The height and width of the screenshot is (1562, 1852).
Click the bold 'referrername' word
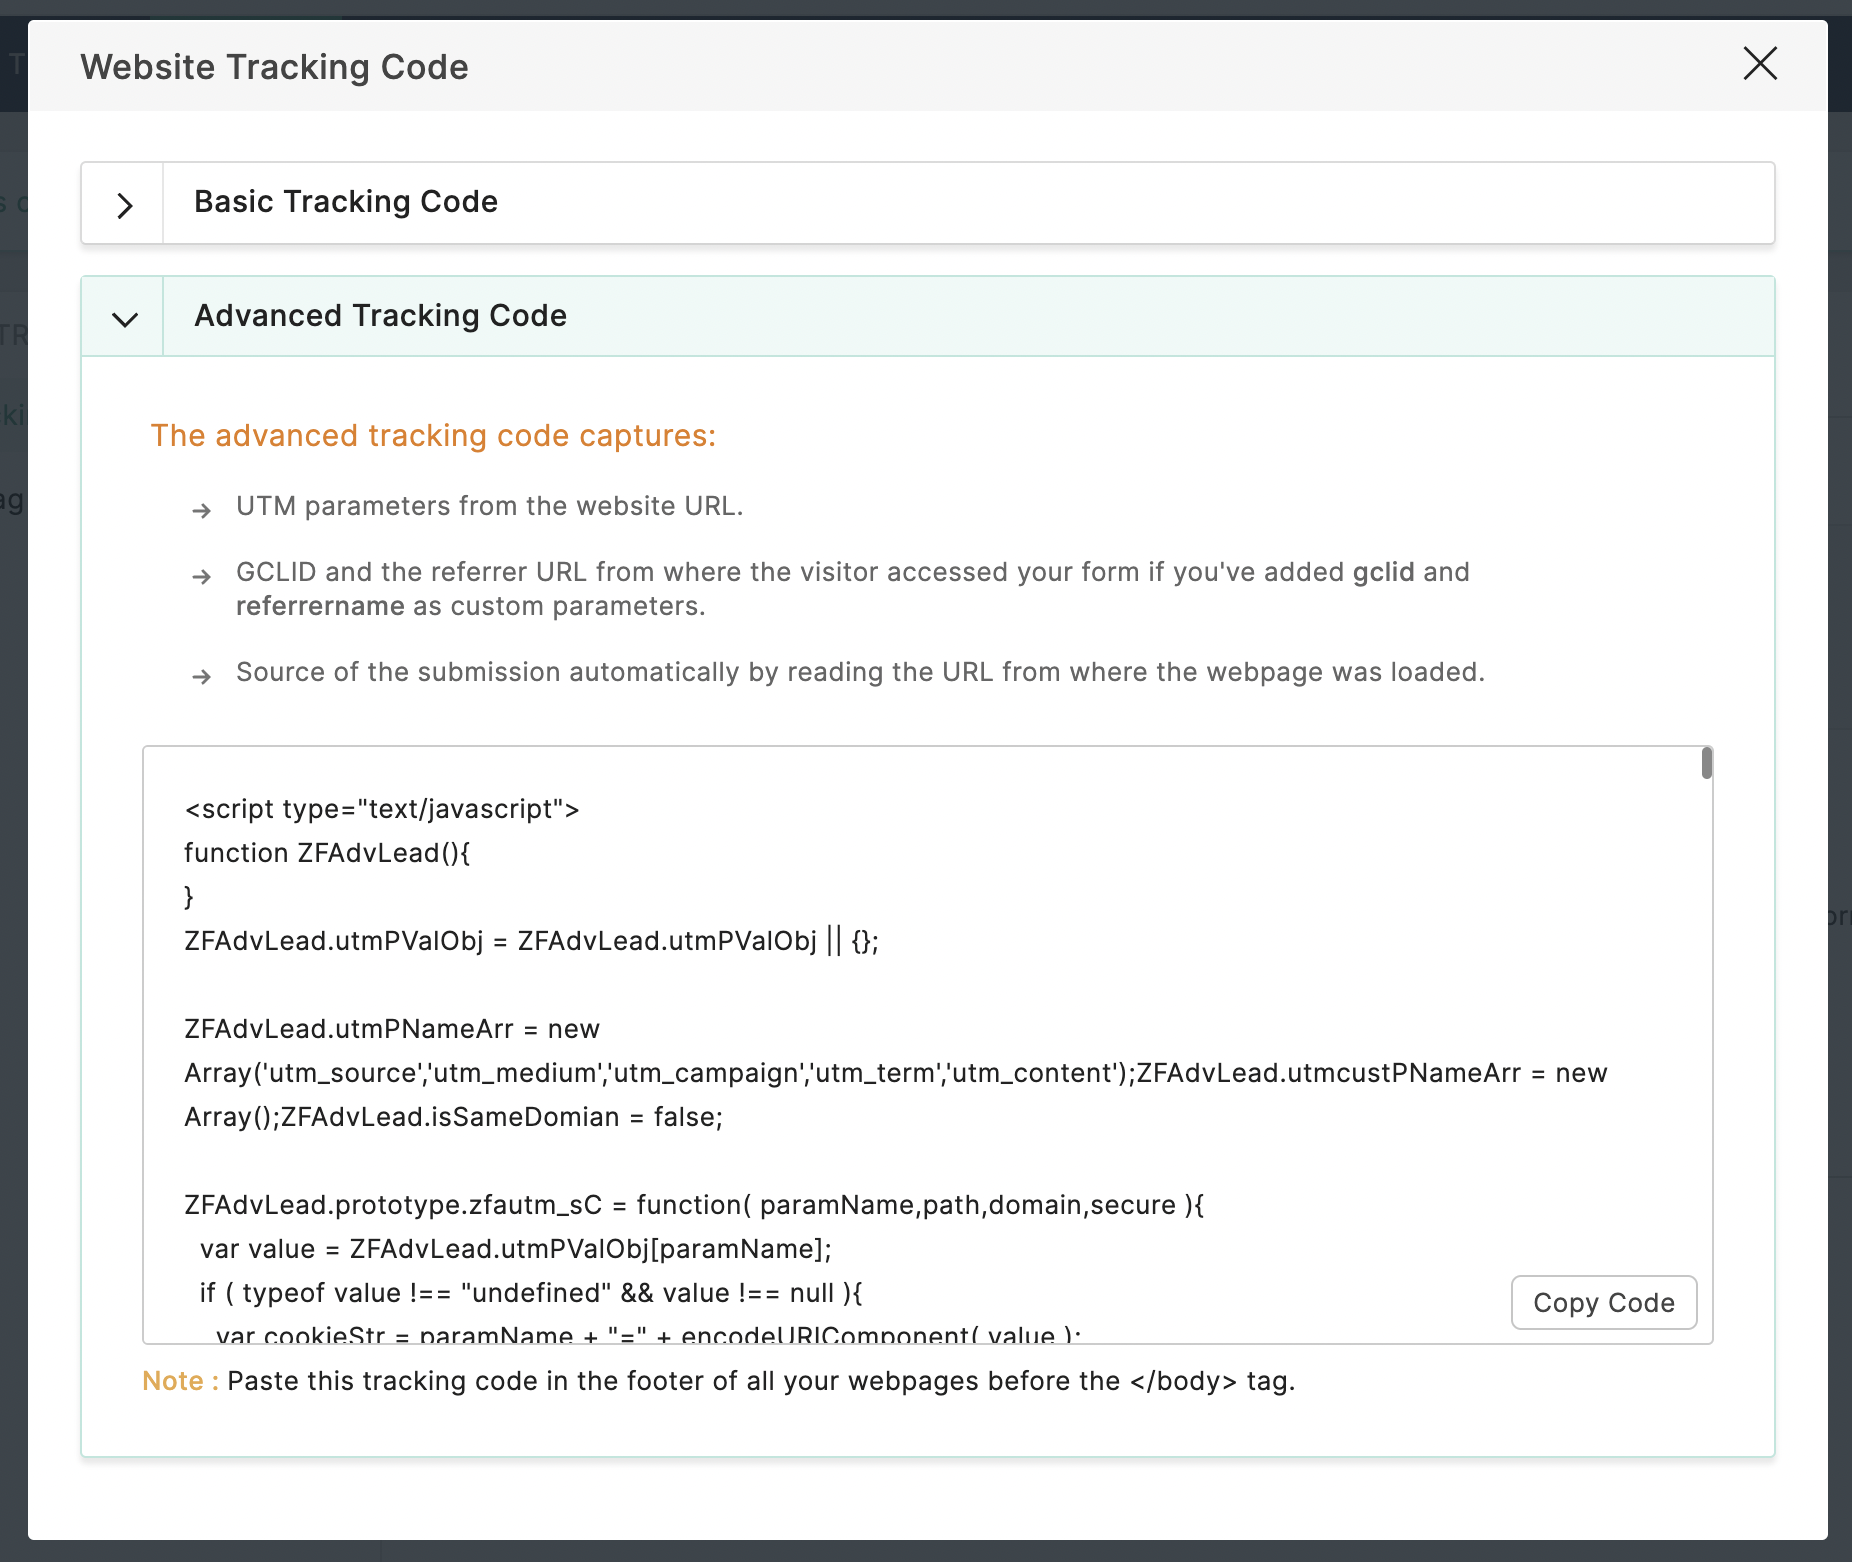320,606
